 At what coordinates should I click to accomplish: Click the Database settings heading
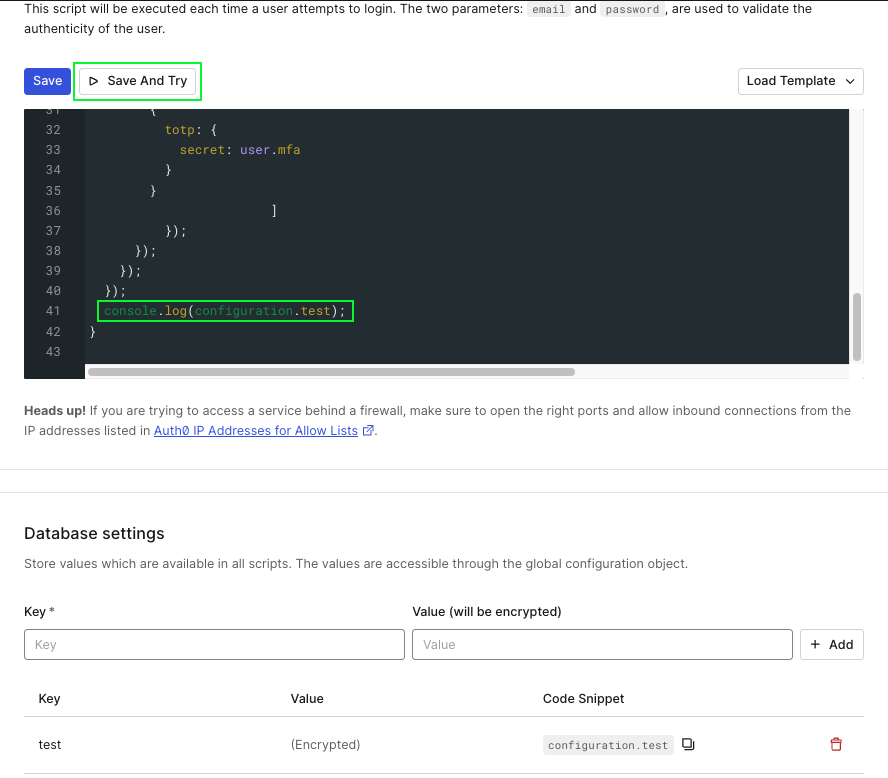[94, 533]
